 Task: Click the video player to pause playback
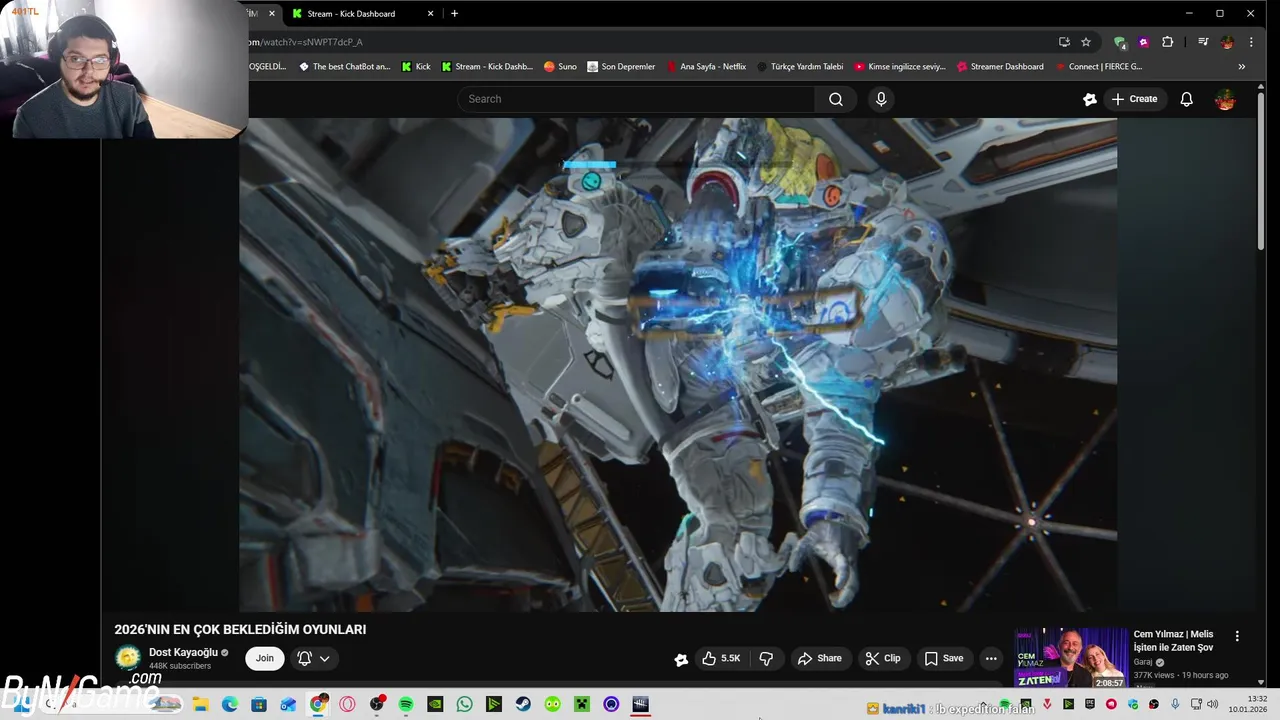click(678, 364)
